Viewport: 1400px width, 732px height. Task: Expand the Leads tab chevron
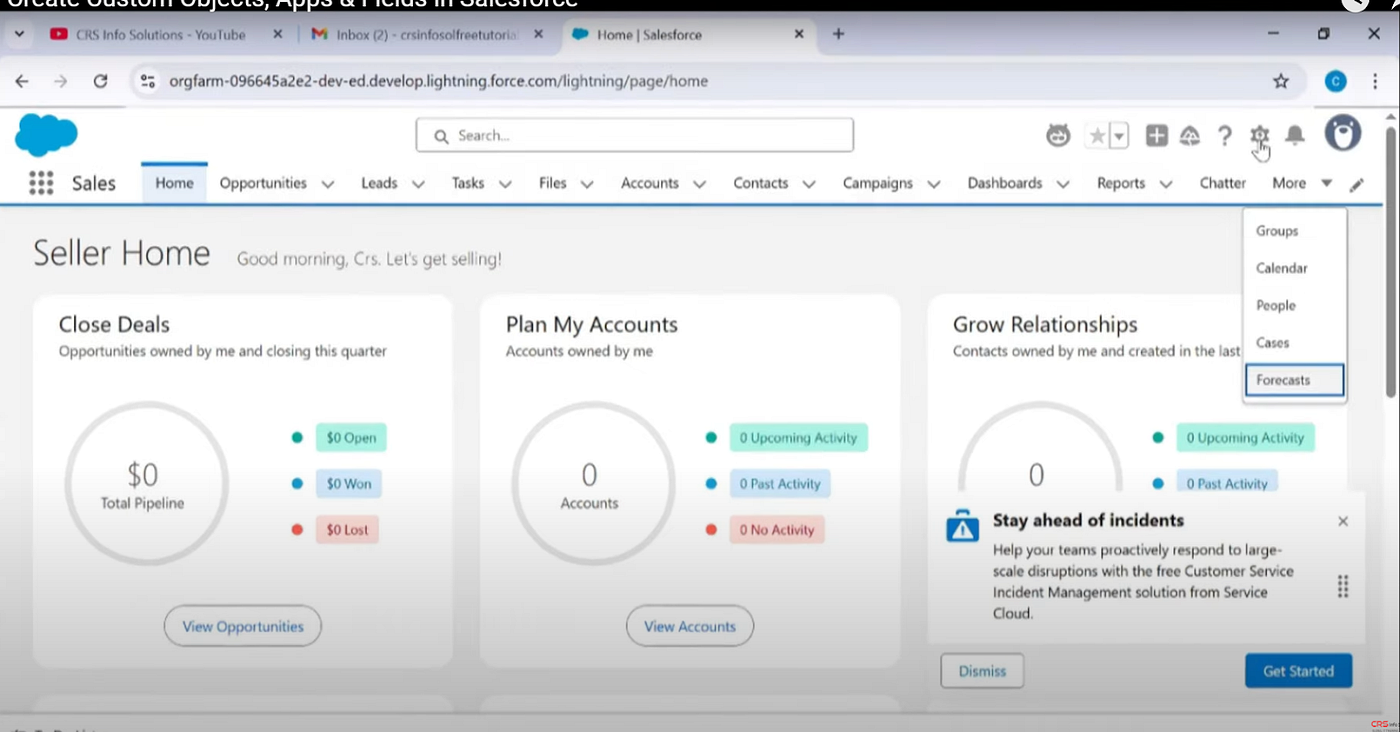[418, 184]
